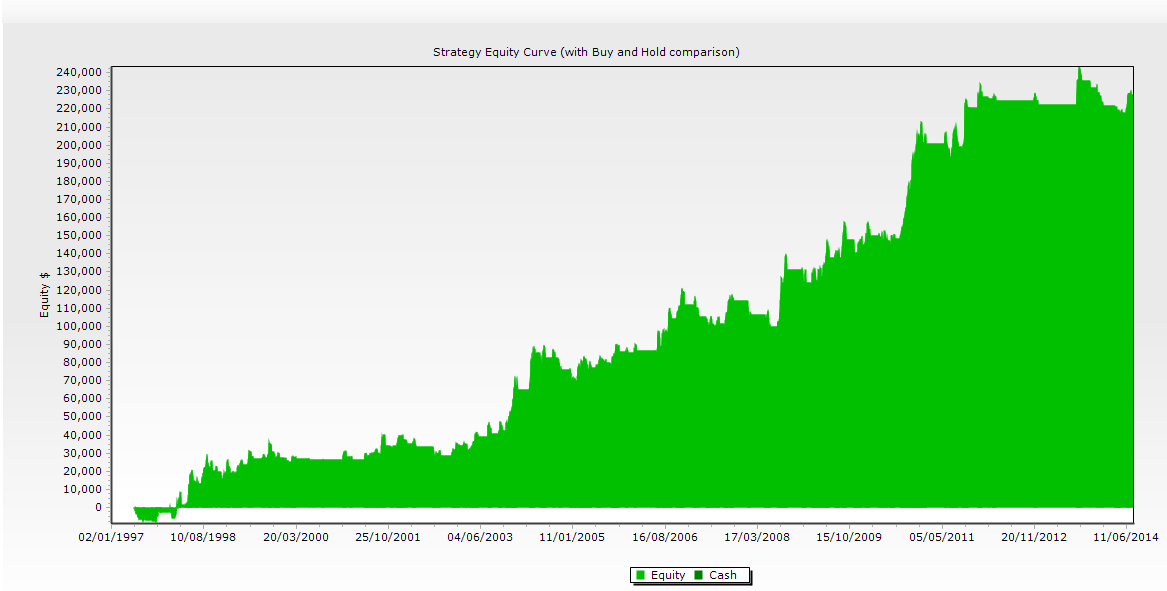
Task: Click the 0 y-axis label
Action: pyautogui.click(x=98, y=508)
